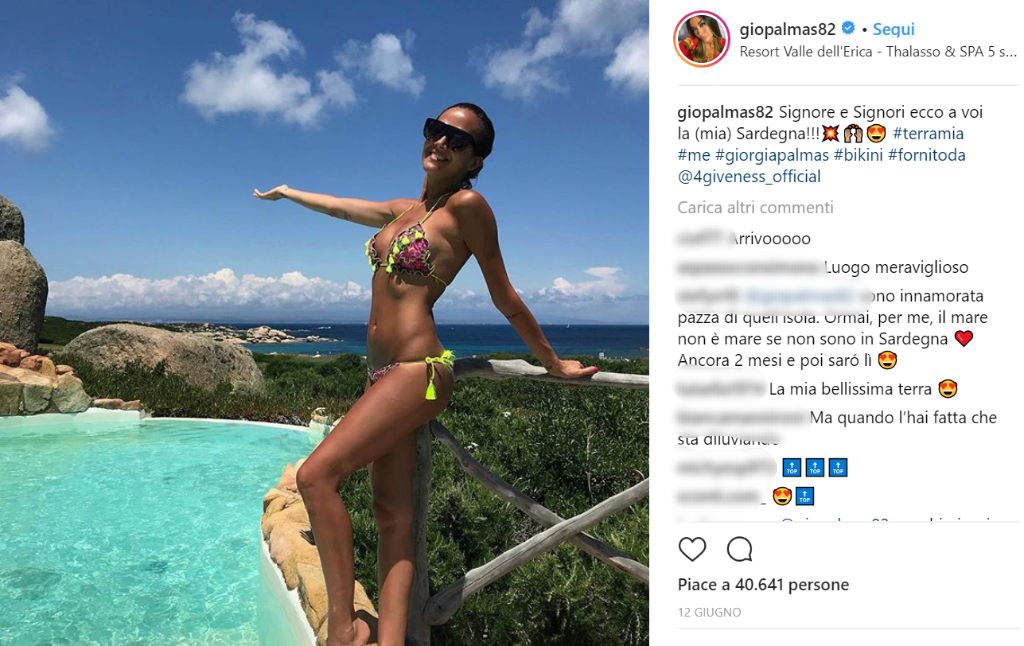Screen dimensions: 1024x646
Task: Click giopalmas82 username in caption
Action: (x=725, y=112)
